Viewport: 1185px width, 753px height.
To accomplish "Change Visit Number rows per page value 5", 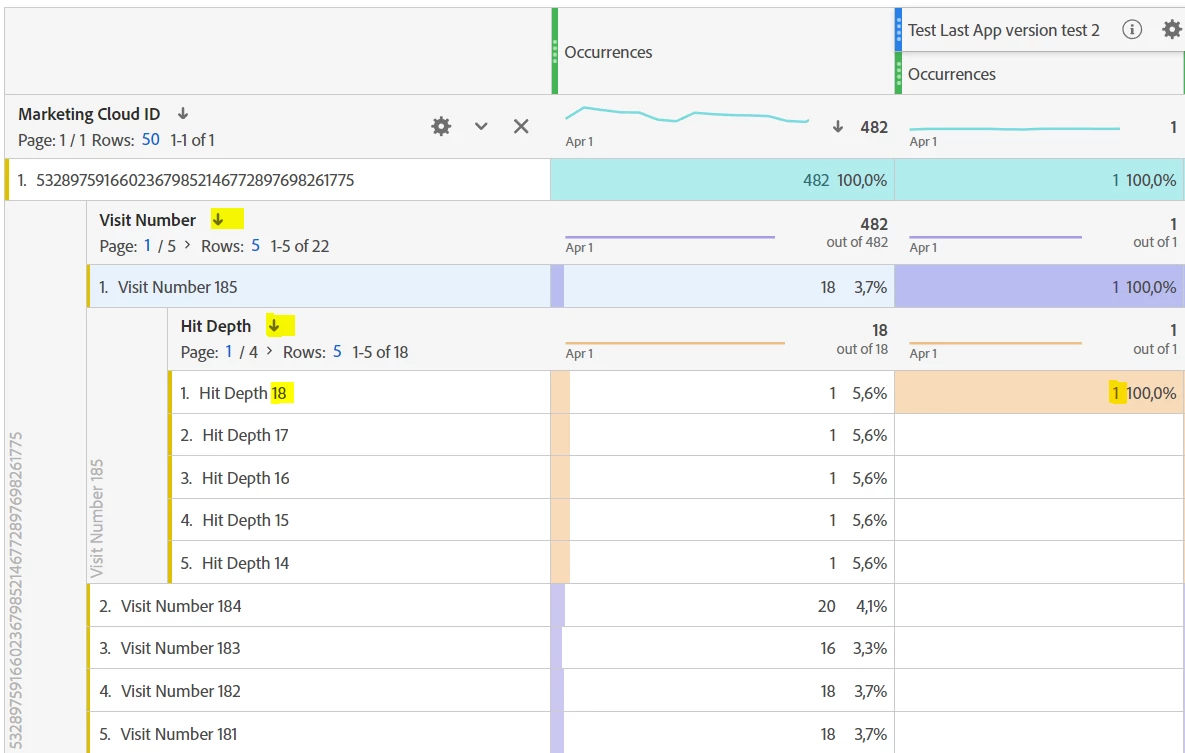I will pyautogui.click(x=255, y=246).
